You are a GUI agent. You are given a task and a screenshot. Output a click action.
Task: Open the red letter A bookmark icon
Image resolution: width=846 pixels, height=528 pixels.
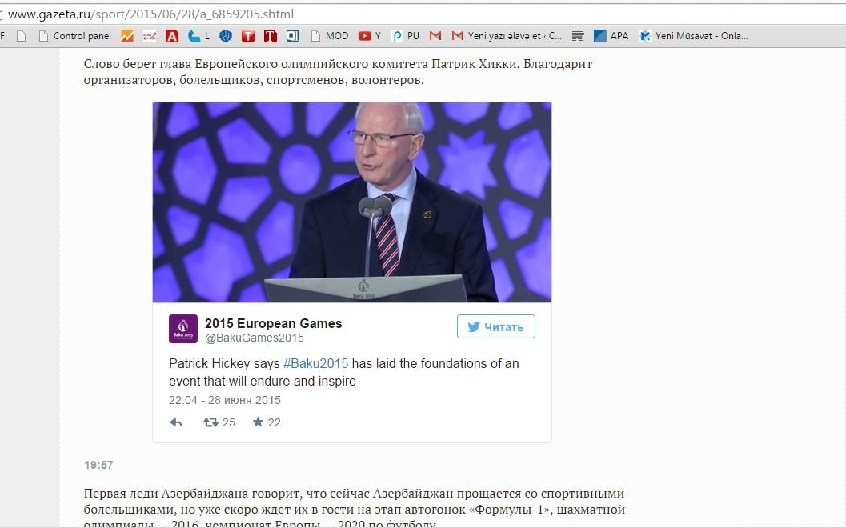tap(172, 36)
